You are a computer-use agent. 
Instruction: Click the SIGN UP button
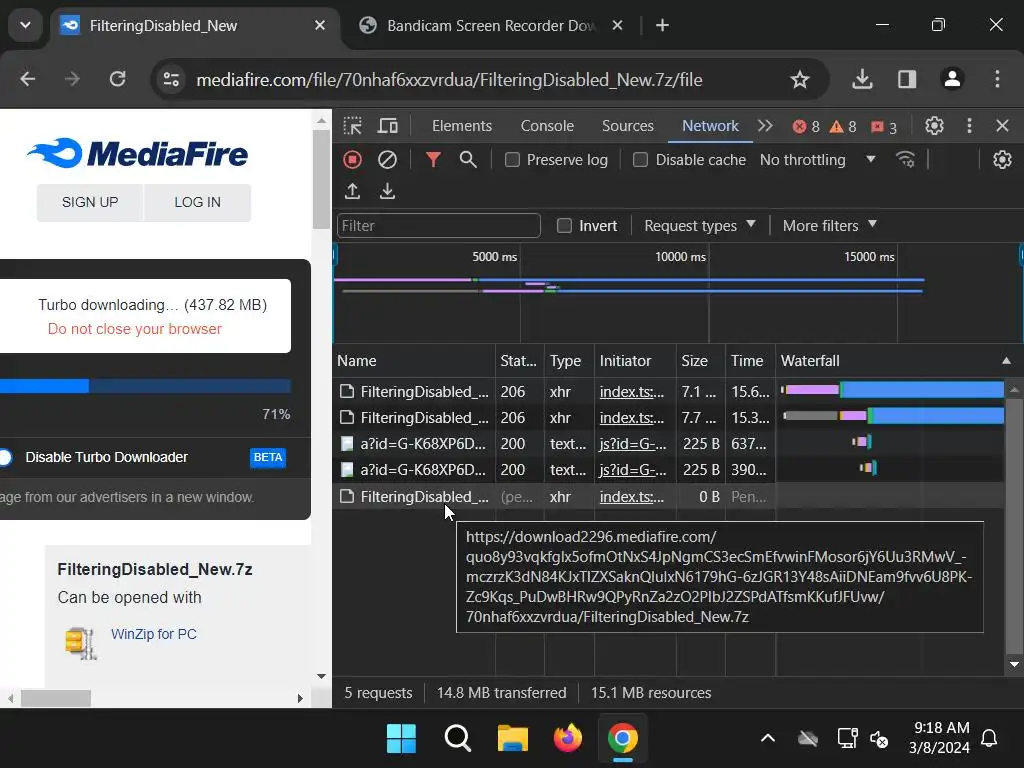[90, 202]
